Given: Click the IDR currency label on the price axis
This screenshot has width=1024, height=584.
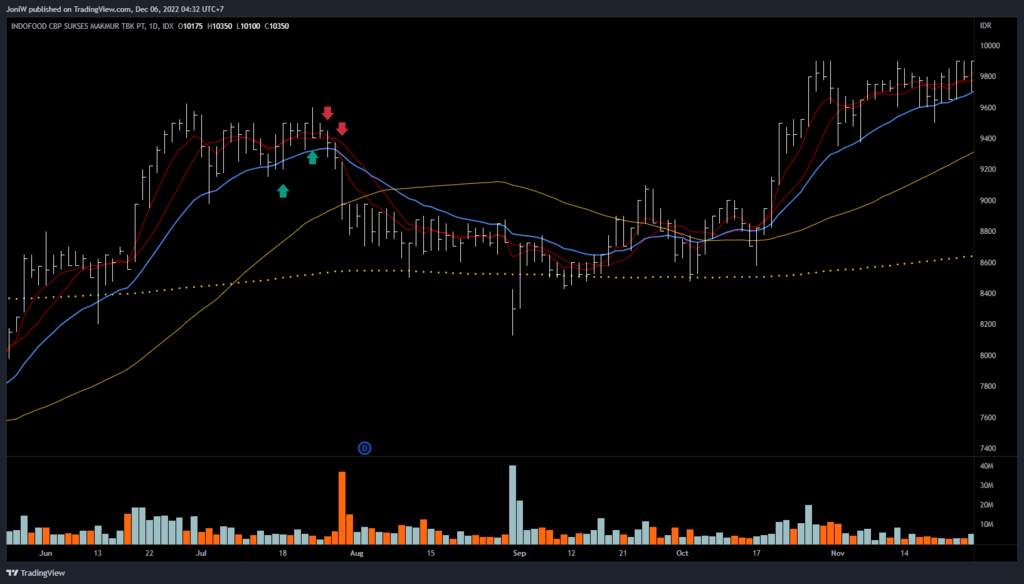Looking at the screenshot, I should point(988,25).
